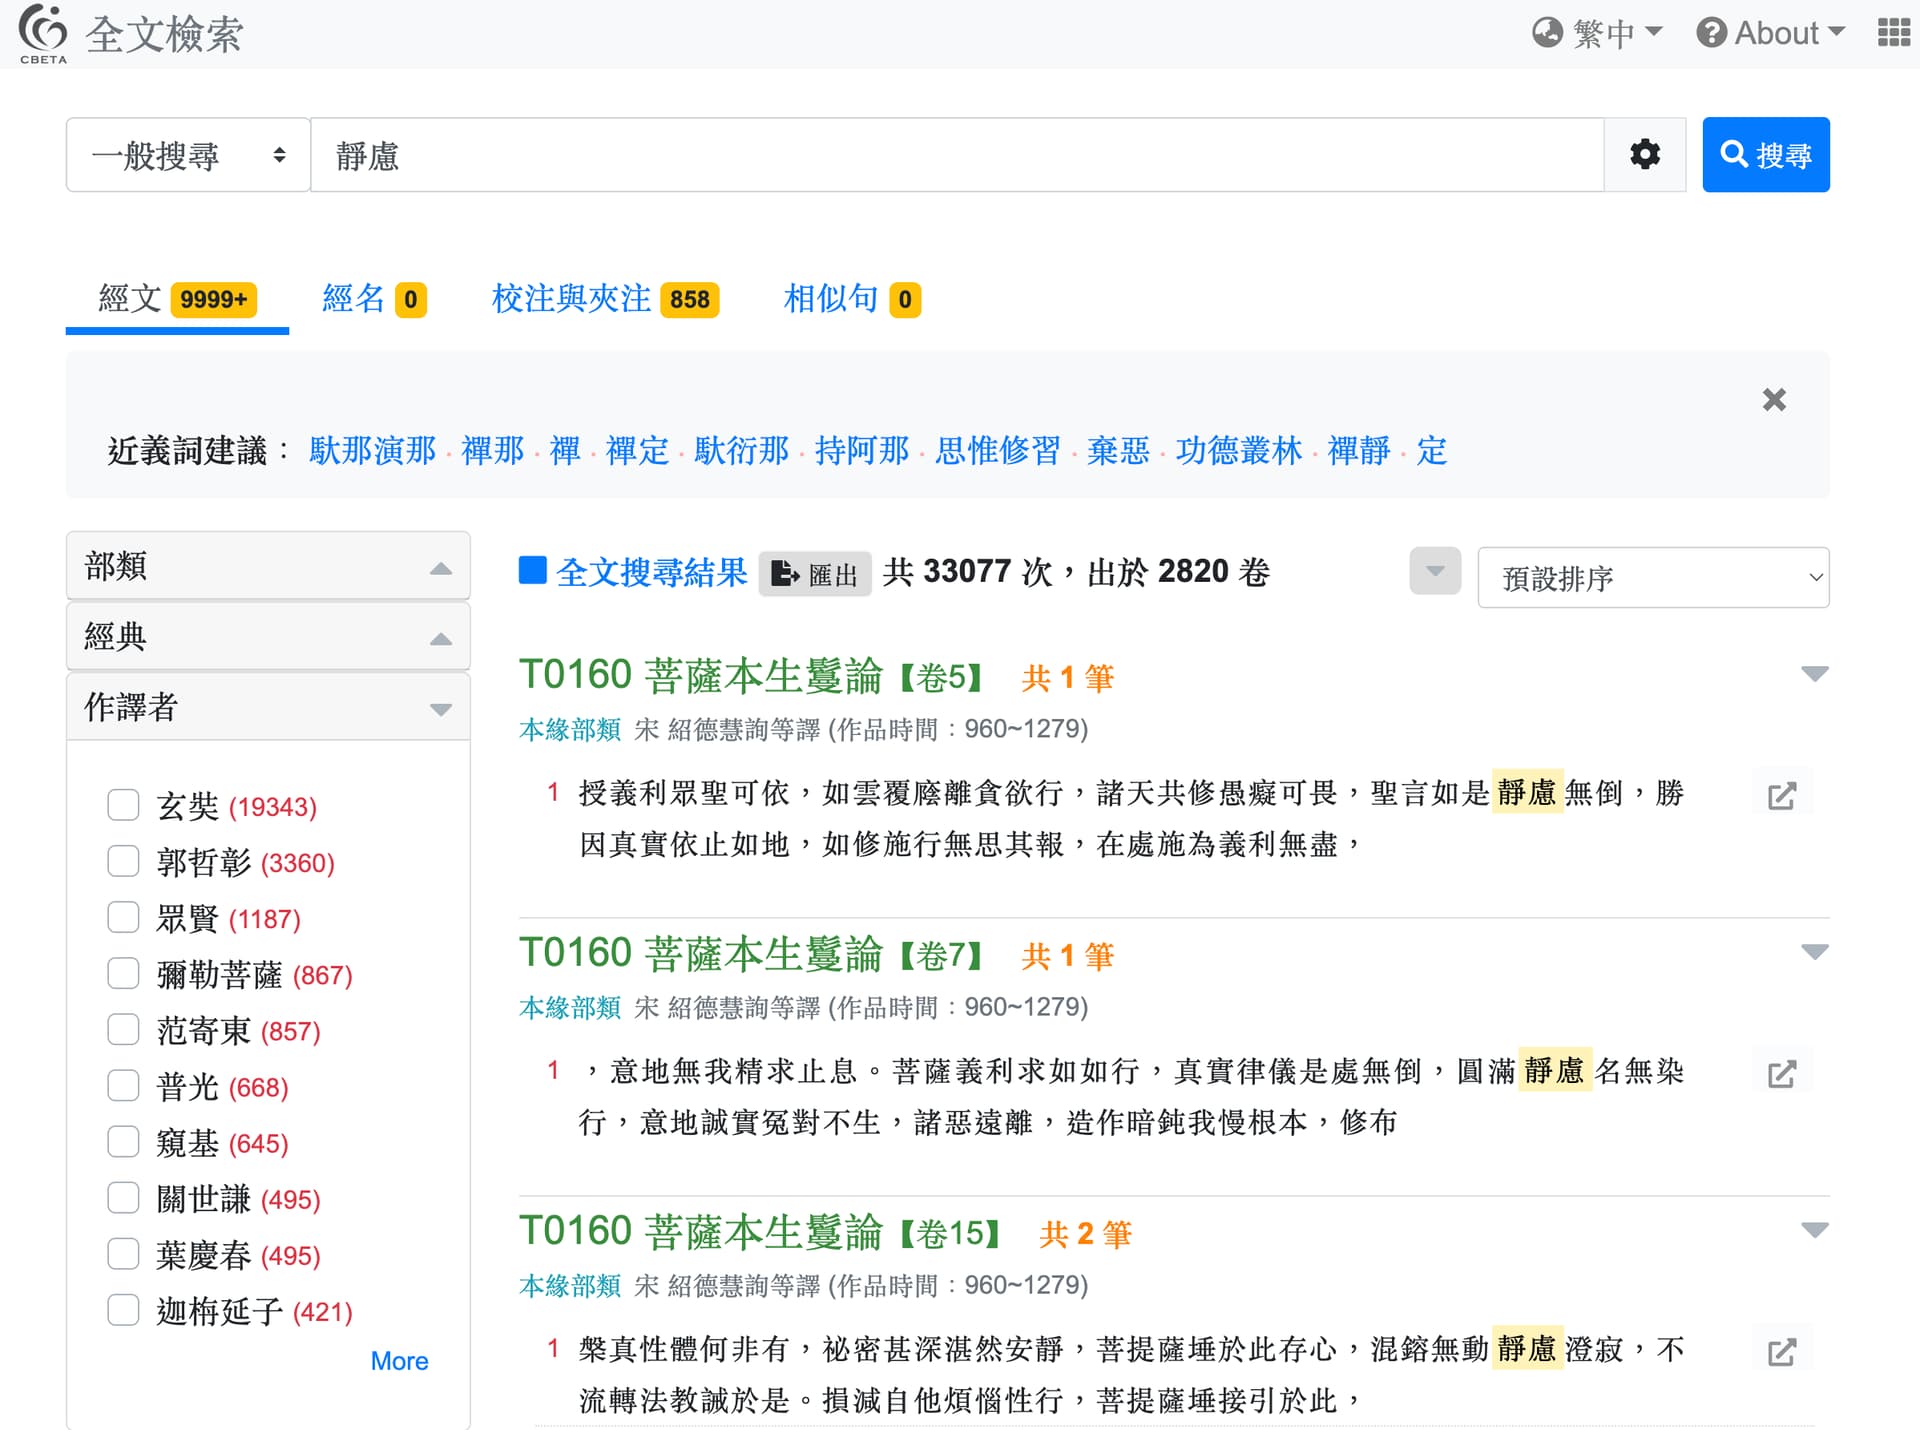Screen dimensions: 1920x1430
Task: Check the 眾賢 translator checkbox
Action: 123,917
